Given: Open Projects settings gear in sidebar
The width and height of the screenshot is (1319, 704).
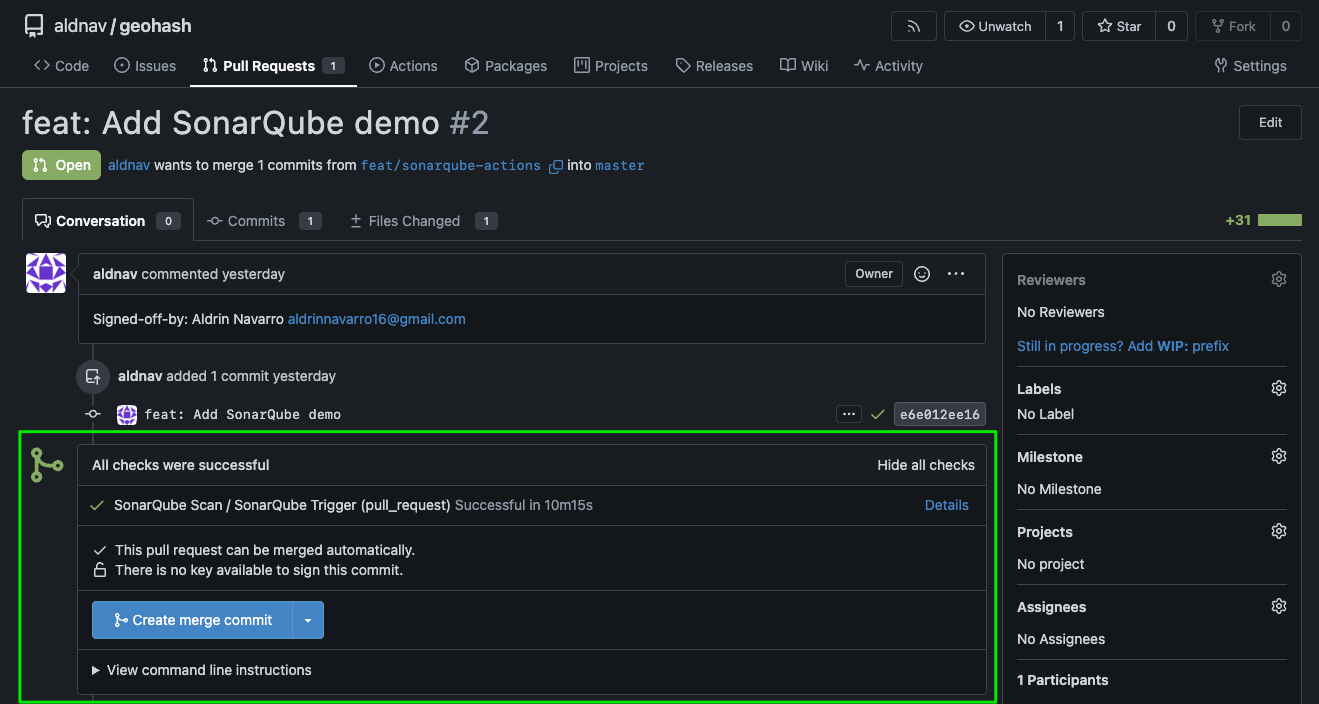Looking at the screenshot, I should tap(1278, 531).
